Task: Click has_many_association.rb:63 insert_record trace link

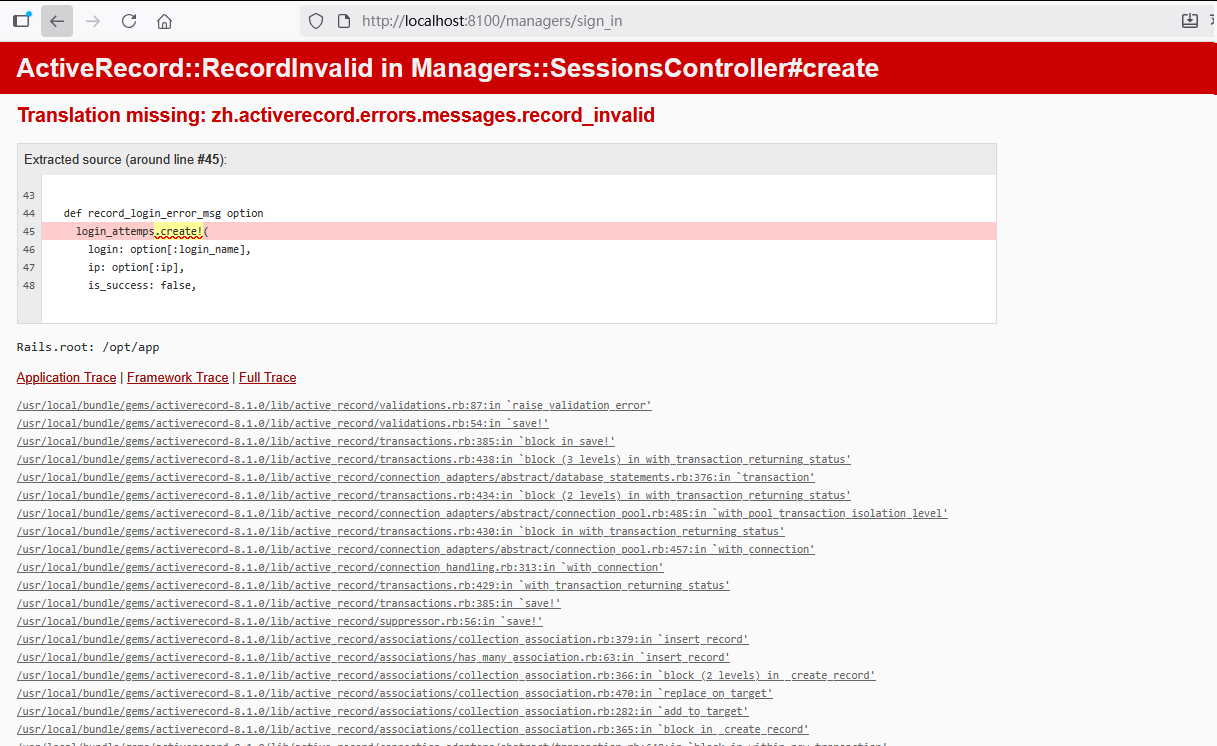Action: point(373,657)
